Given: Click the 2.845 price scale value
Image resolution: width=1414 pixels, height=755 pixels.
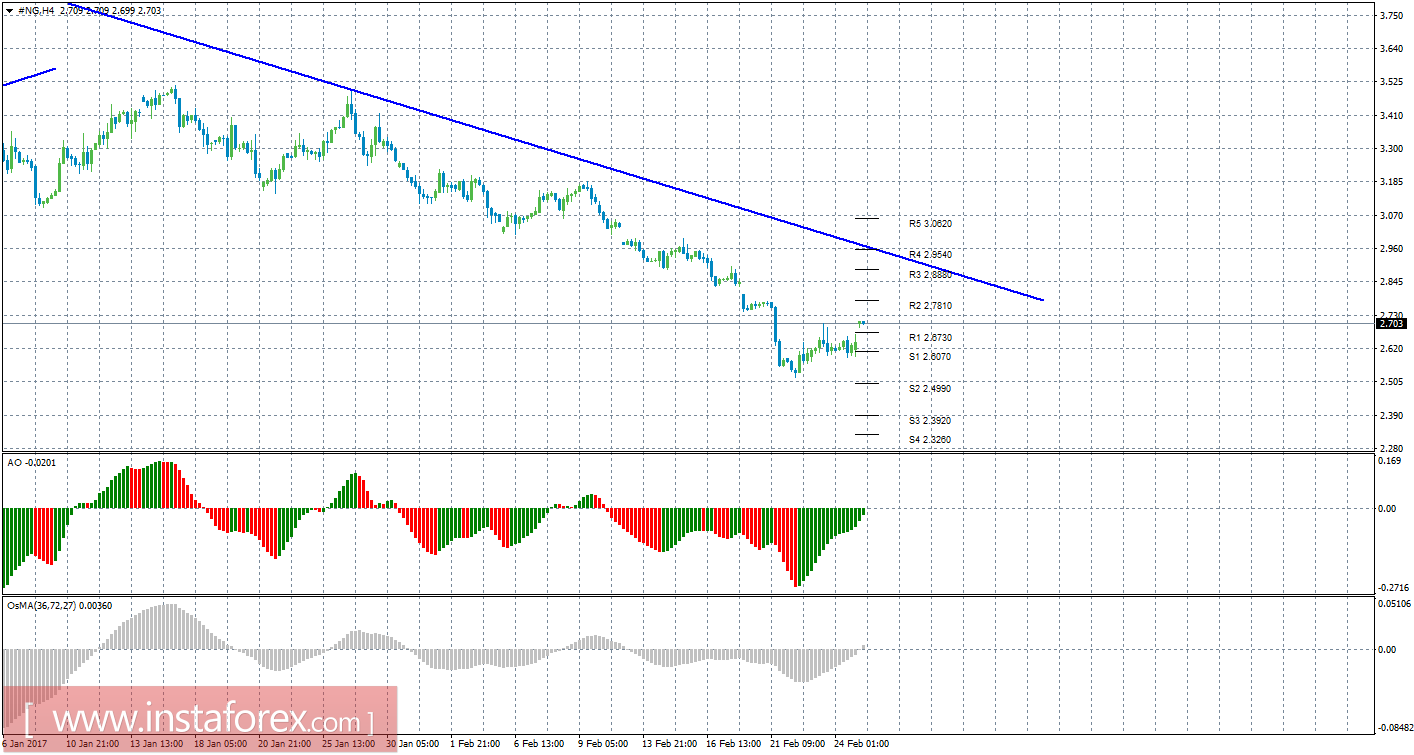Looking at the screenshot, I should pyautogui.click(x=1391, y=282).
